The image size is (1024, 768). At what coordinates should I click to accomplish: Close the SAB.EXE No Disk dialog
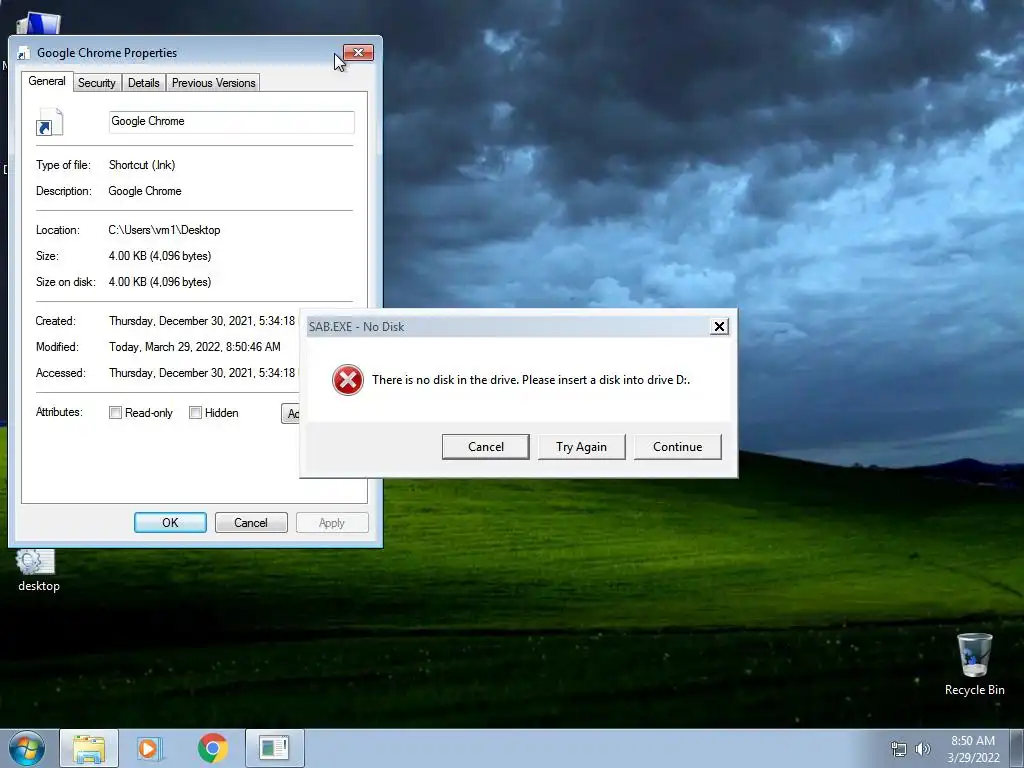(719, 327)
